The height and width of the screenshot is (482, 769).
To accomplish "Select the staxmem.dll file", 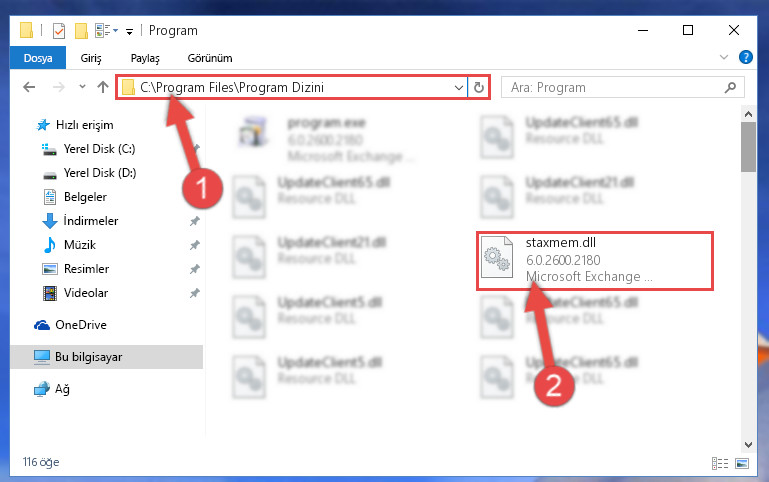I will click(x=594, y=260).
